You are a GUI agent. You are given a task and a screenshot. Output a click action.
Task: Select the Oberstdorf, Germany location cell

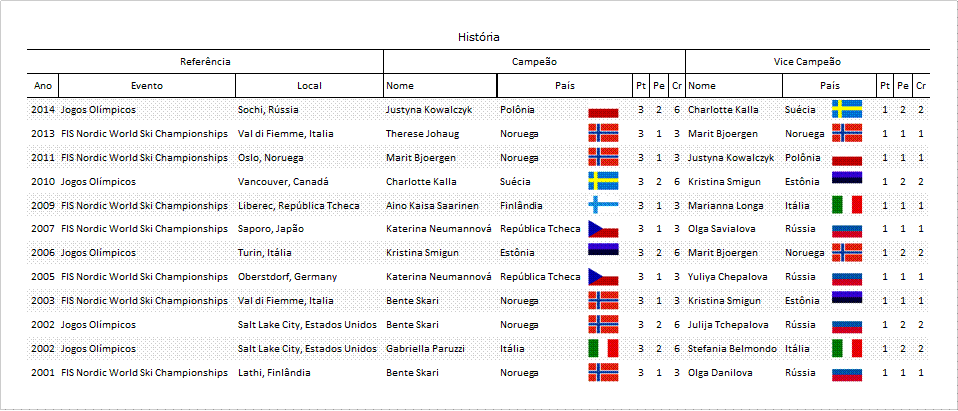click(287, 277)
